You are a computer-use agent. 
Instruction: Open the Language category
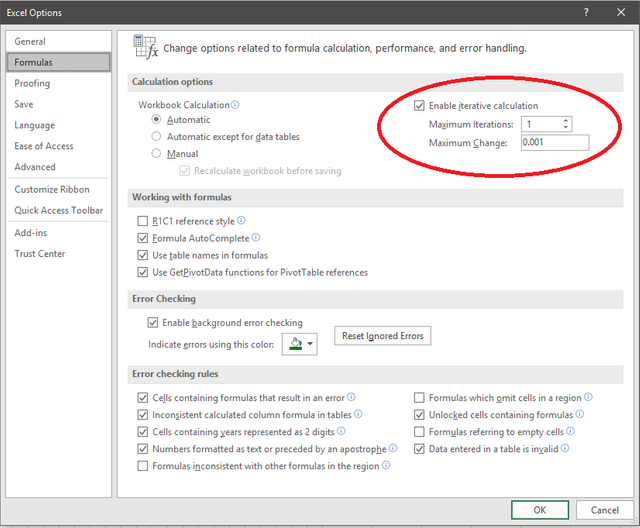point(59,125)
